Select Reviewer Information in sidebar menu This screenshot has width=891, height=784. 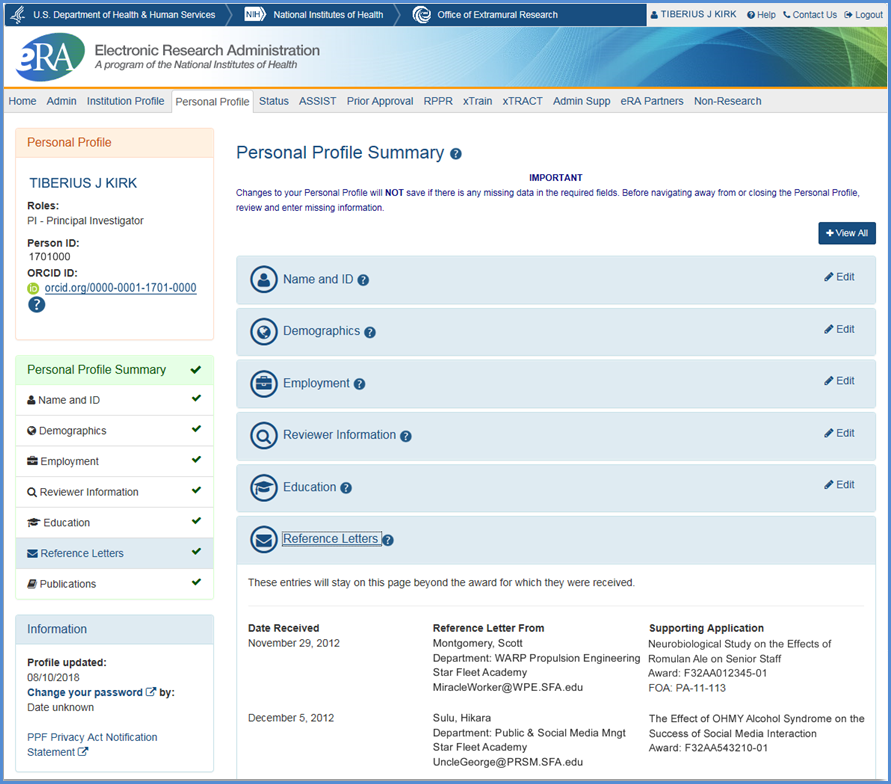114,492
